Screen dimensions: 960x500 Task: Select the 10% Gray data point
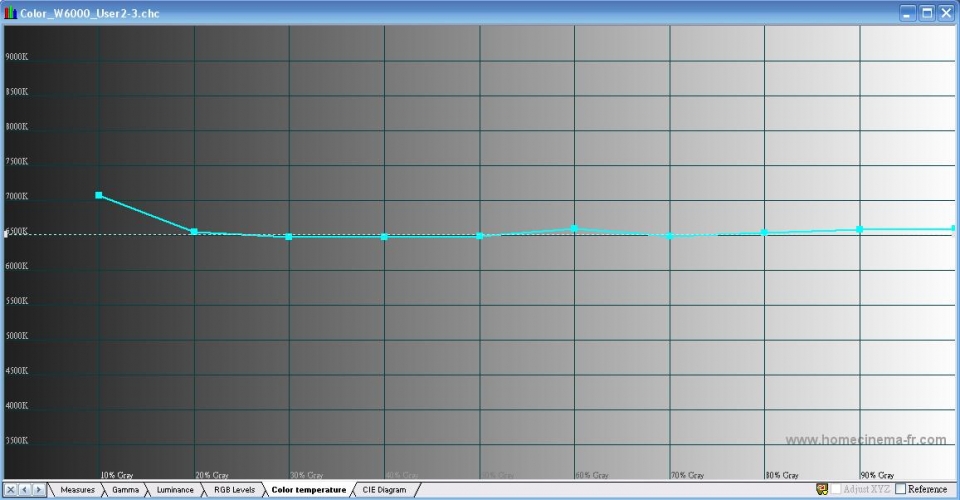99,195
